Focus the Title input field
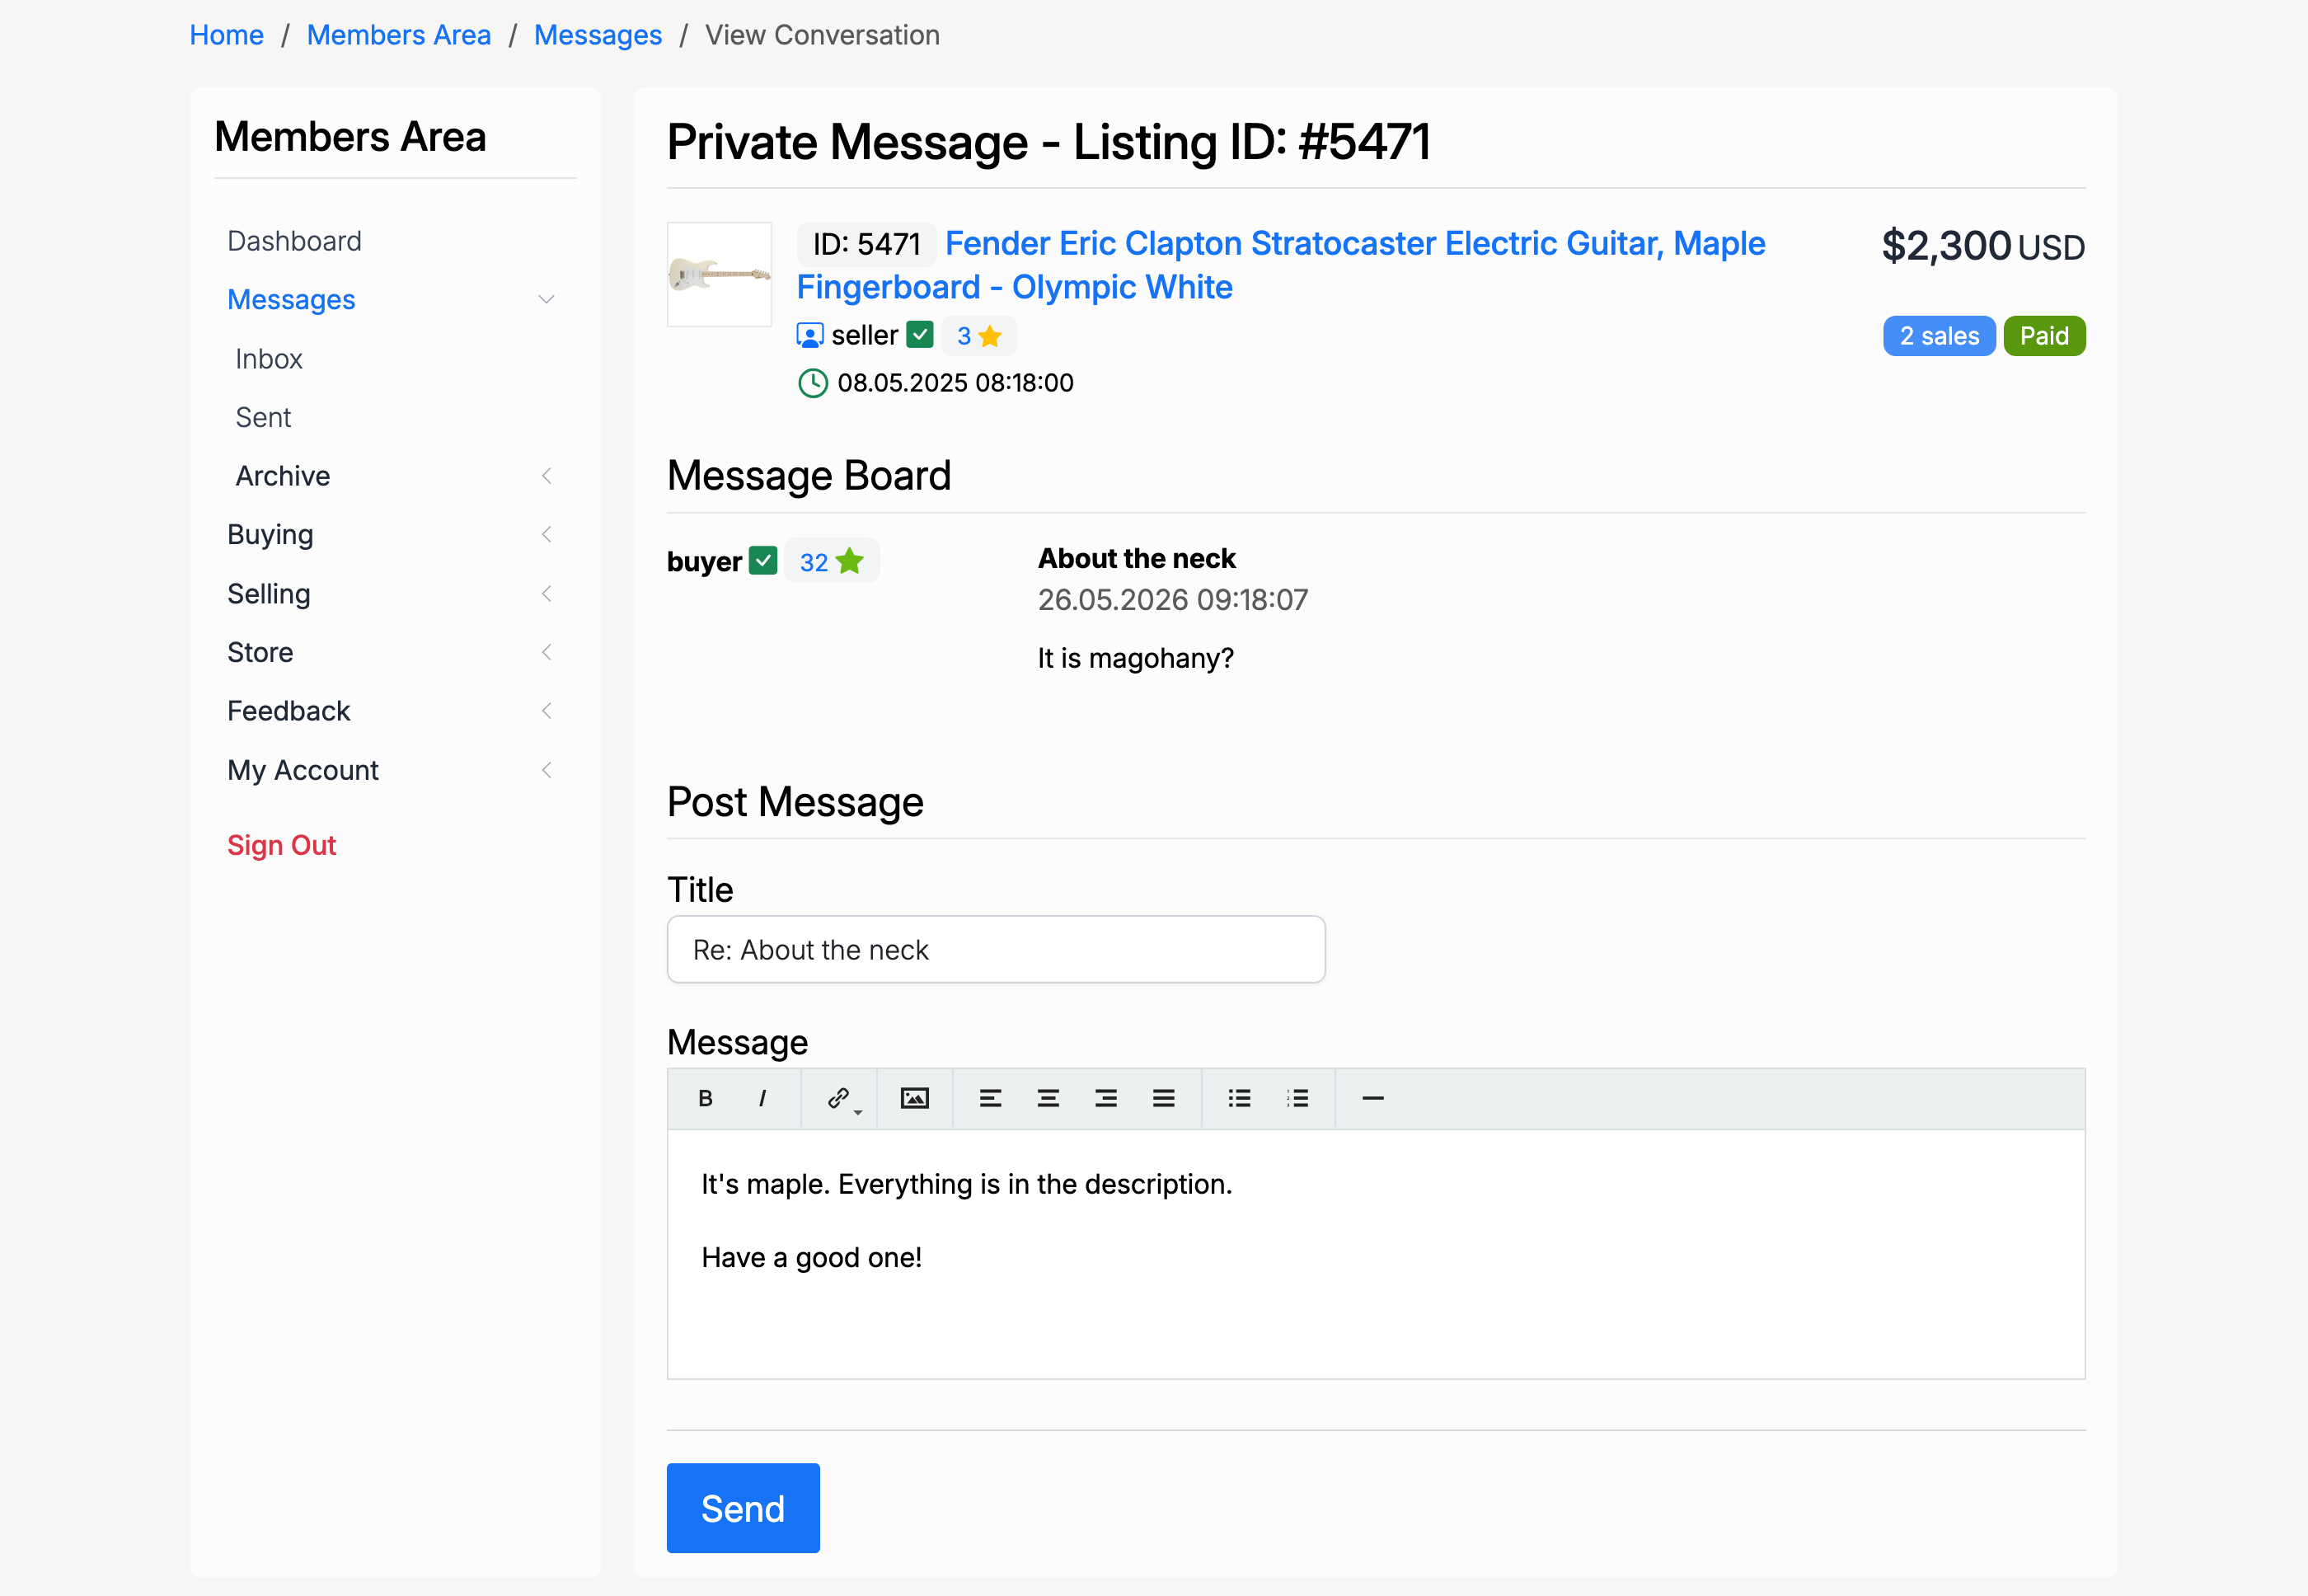 (996, 950)
